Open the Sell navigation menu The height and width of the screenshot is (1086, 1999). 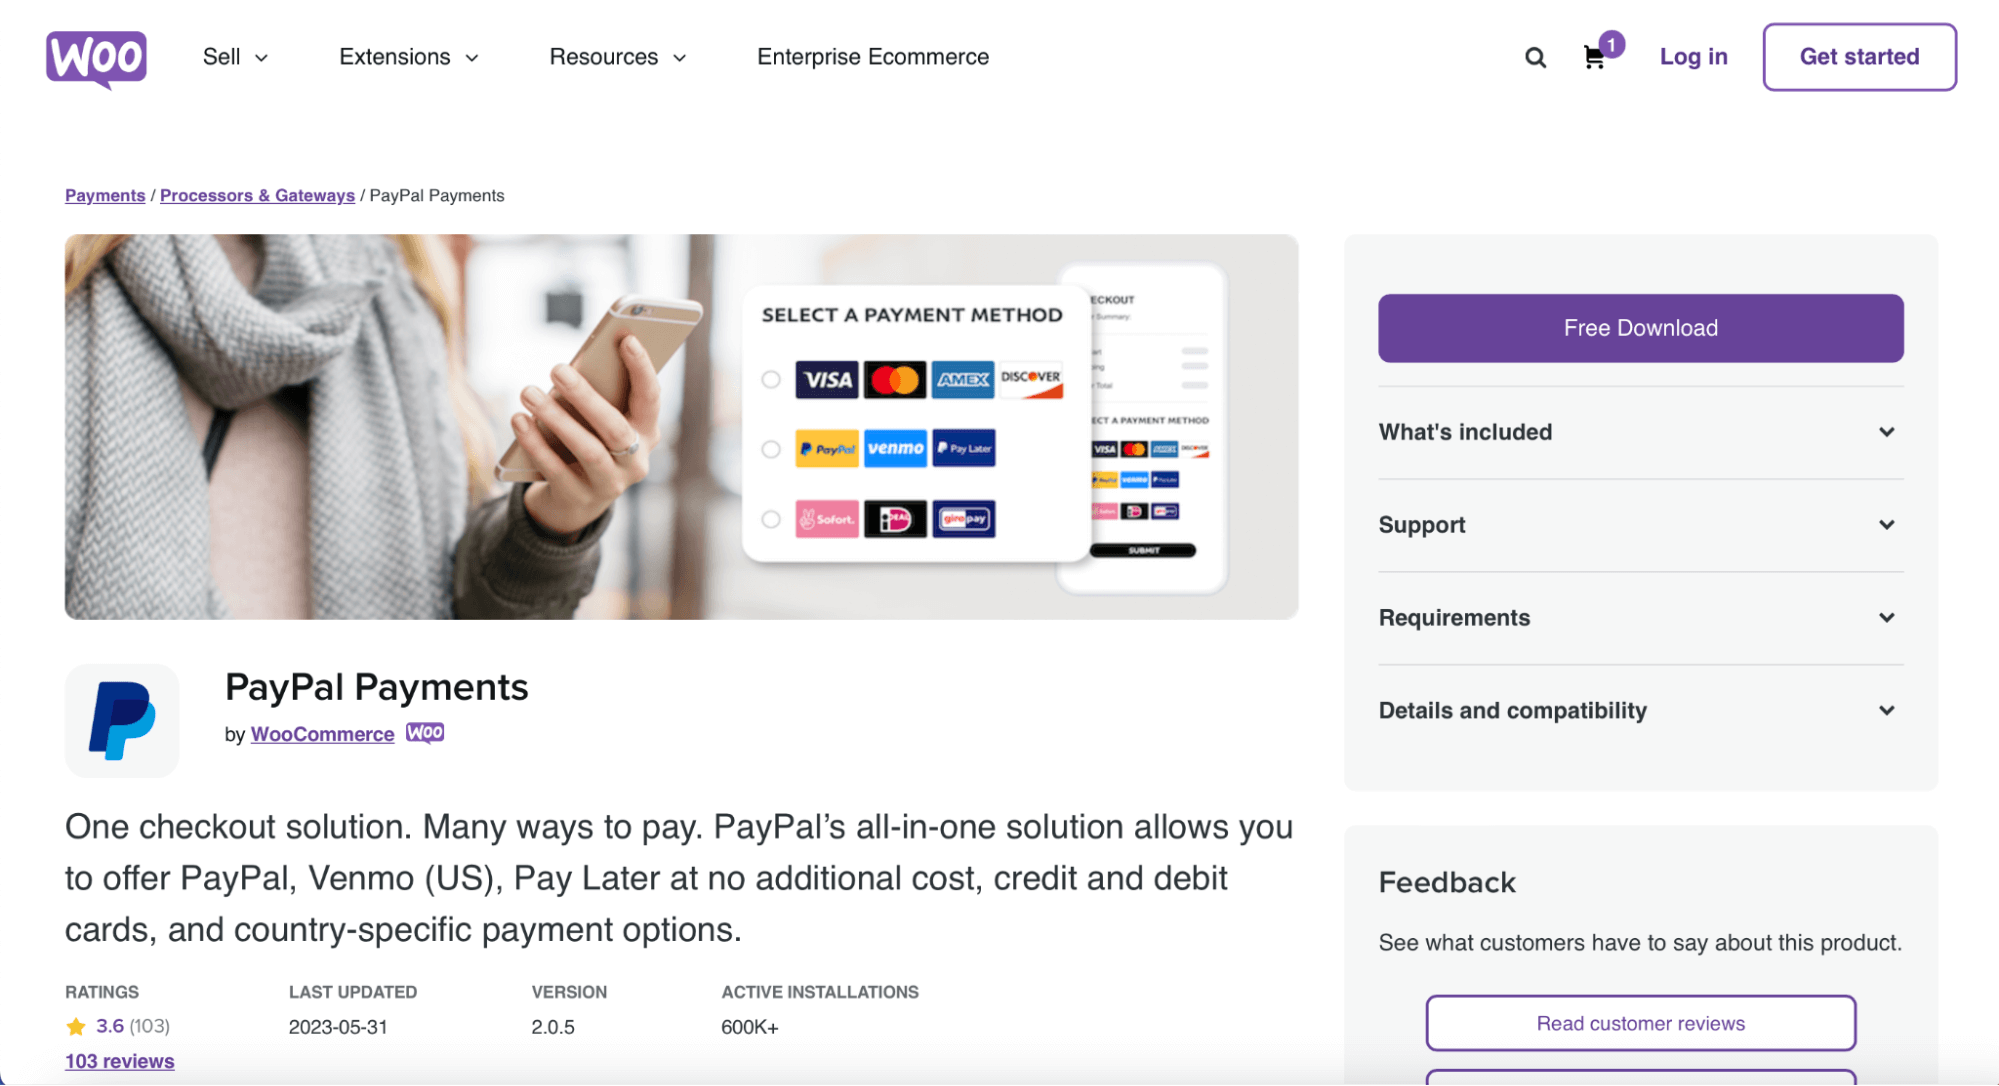(233, 55)
